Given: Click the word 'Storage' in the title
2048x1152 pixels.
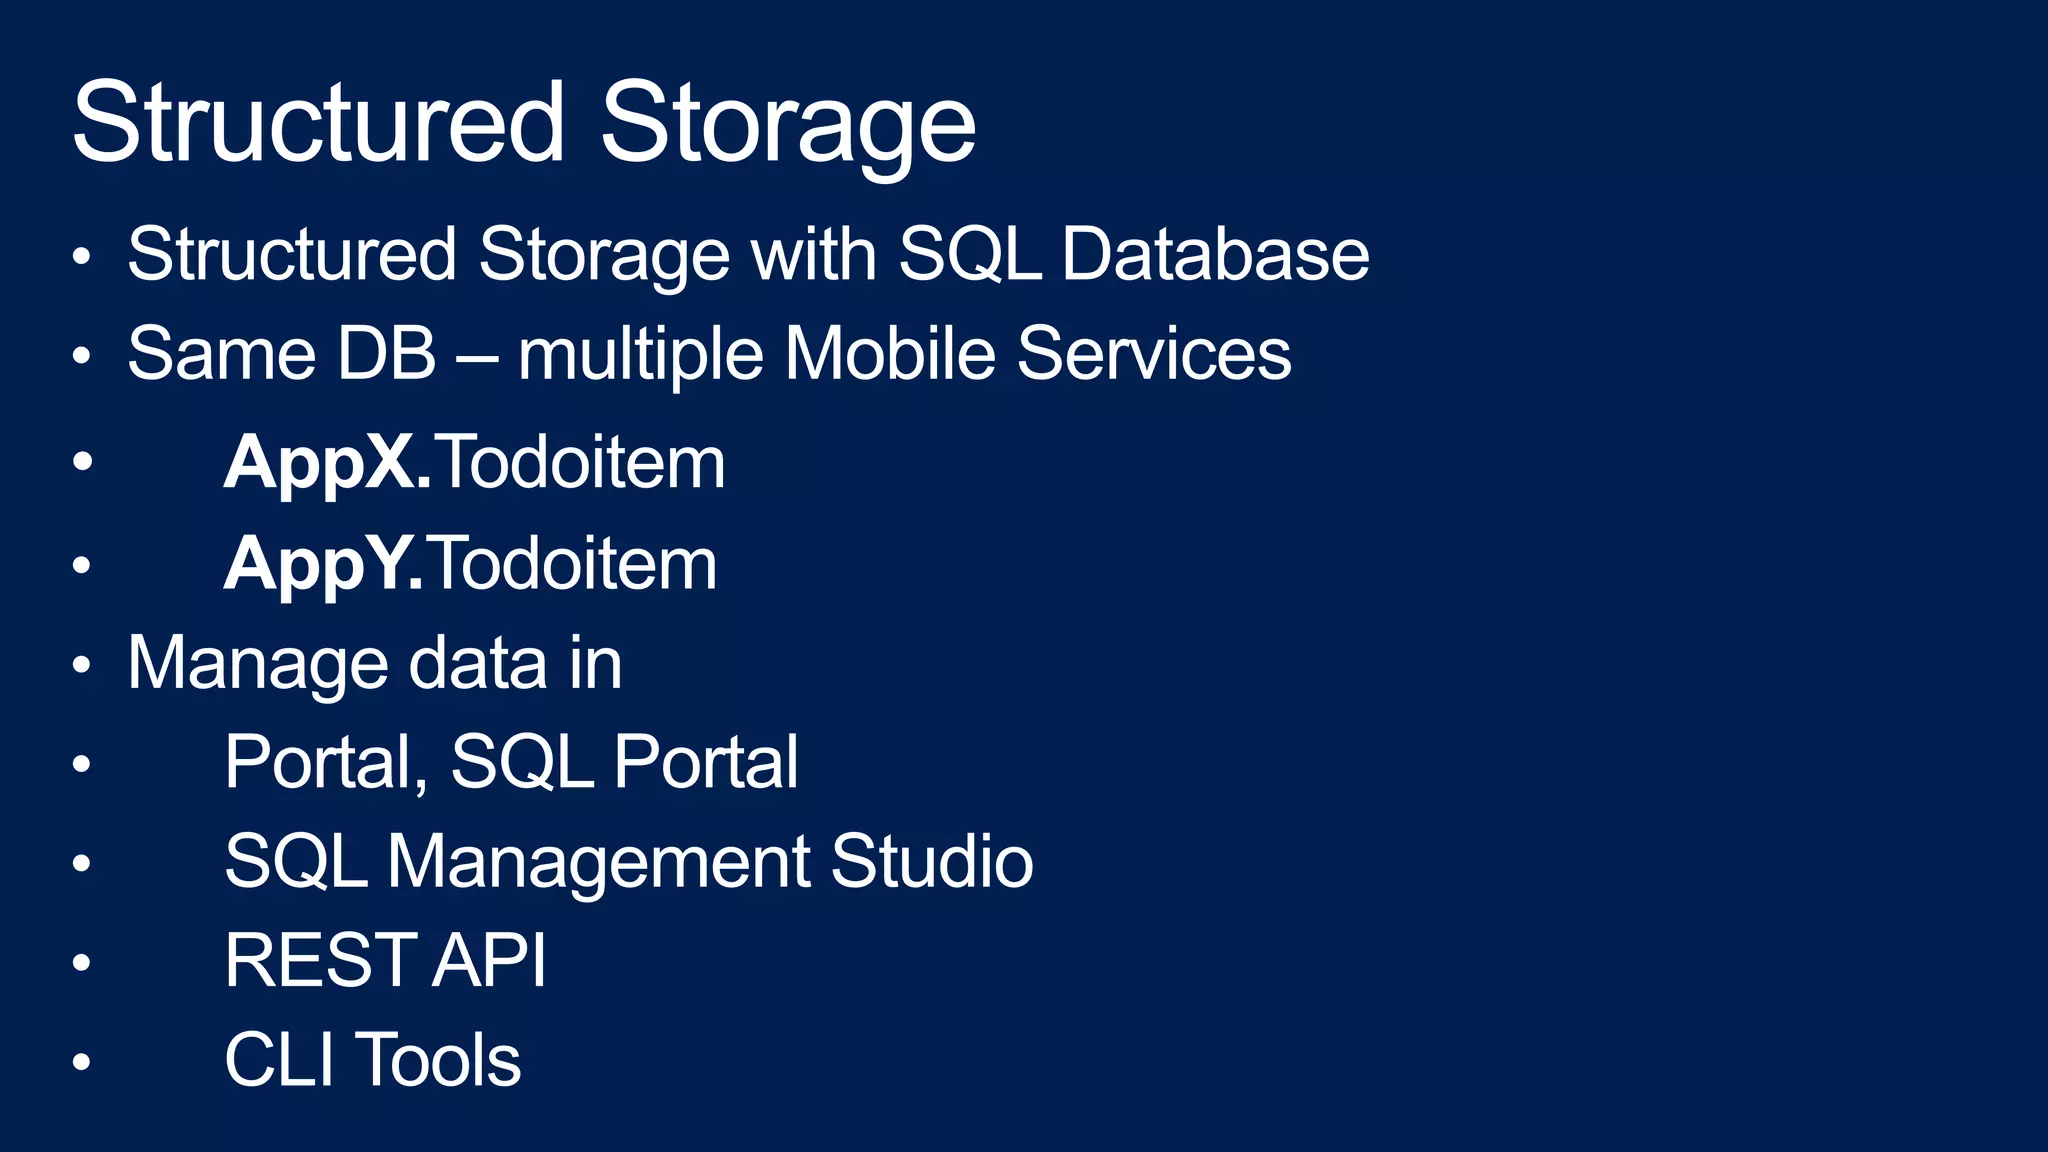Looking at the screenshot, I should pos(788,125).
